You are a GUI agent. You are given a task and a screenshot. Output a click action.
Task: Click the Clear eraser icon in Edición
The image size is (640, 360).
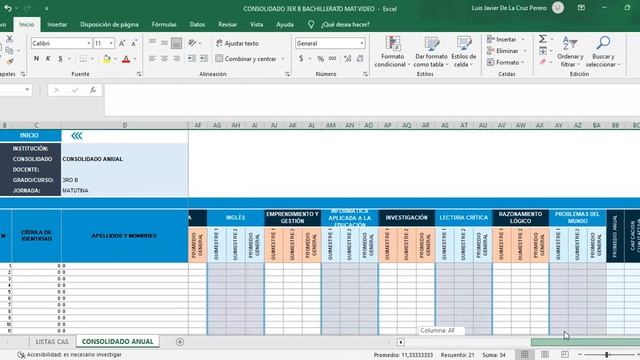pyautogui.click(x=542, y=62)
